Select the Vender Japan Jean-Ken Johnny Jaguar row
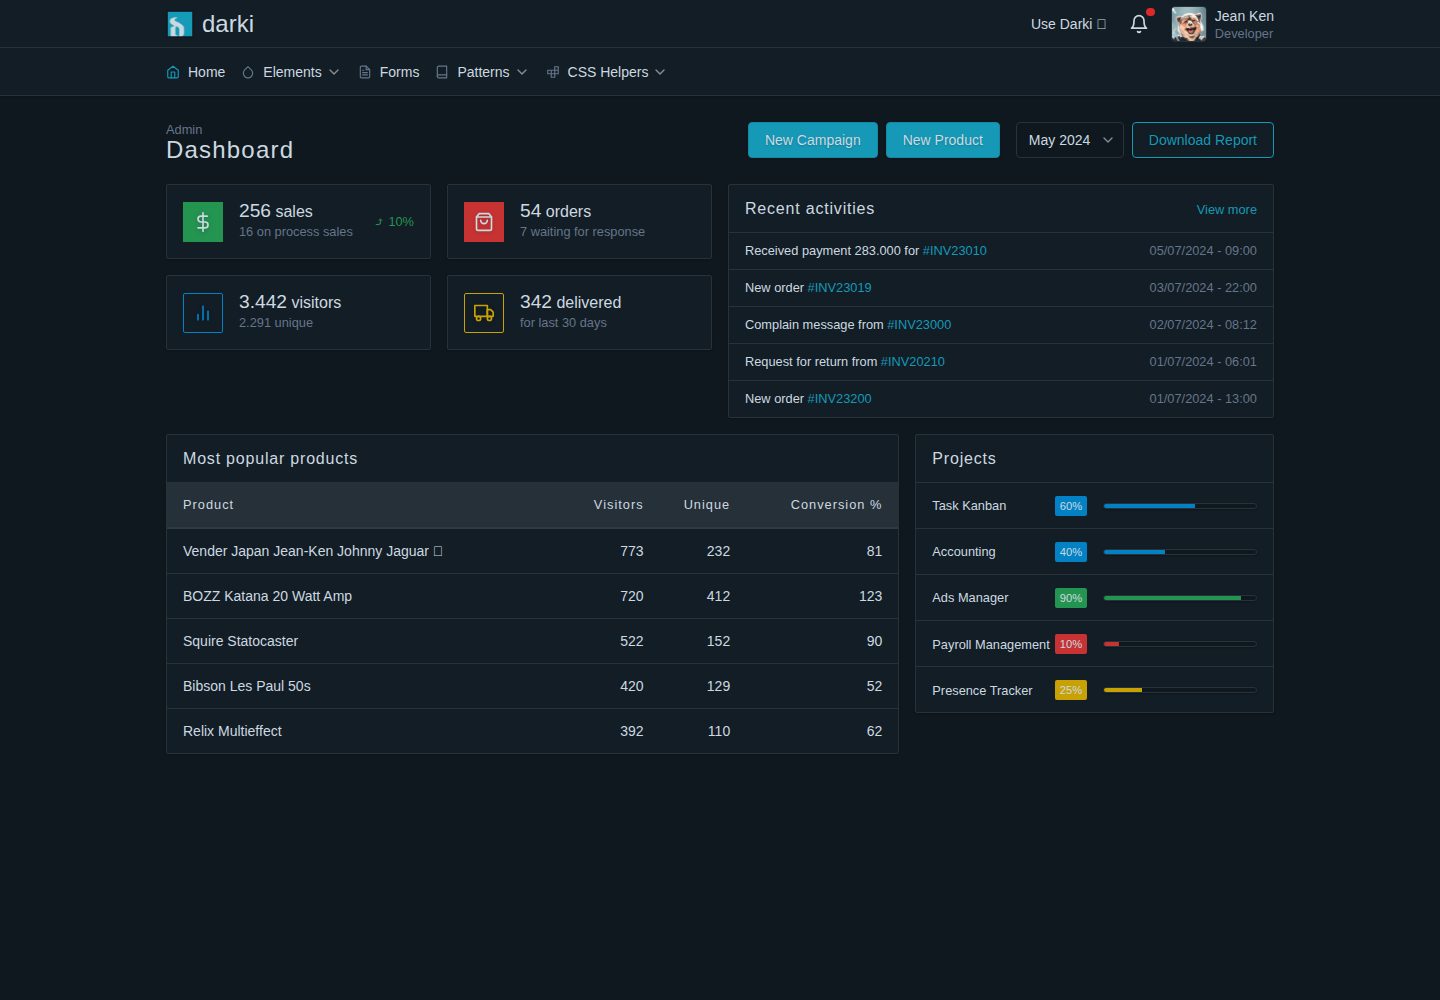1440x1000 pixels. point(532,551)
